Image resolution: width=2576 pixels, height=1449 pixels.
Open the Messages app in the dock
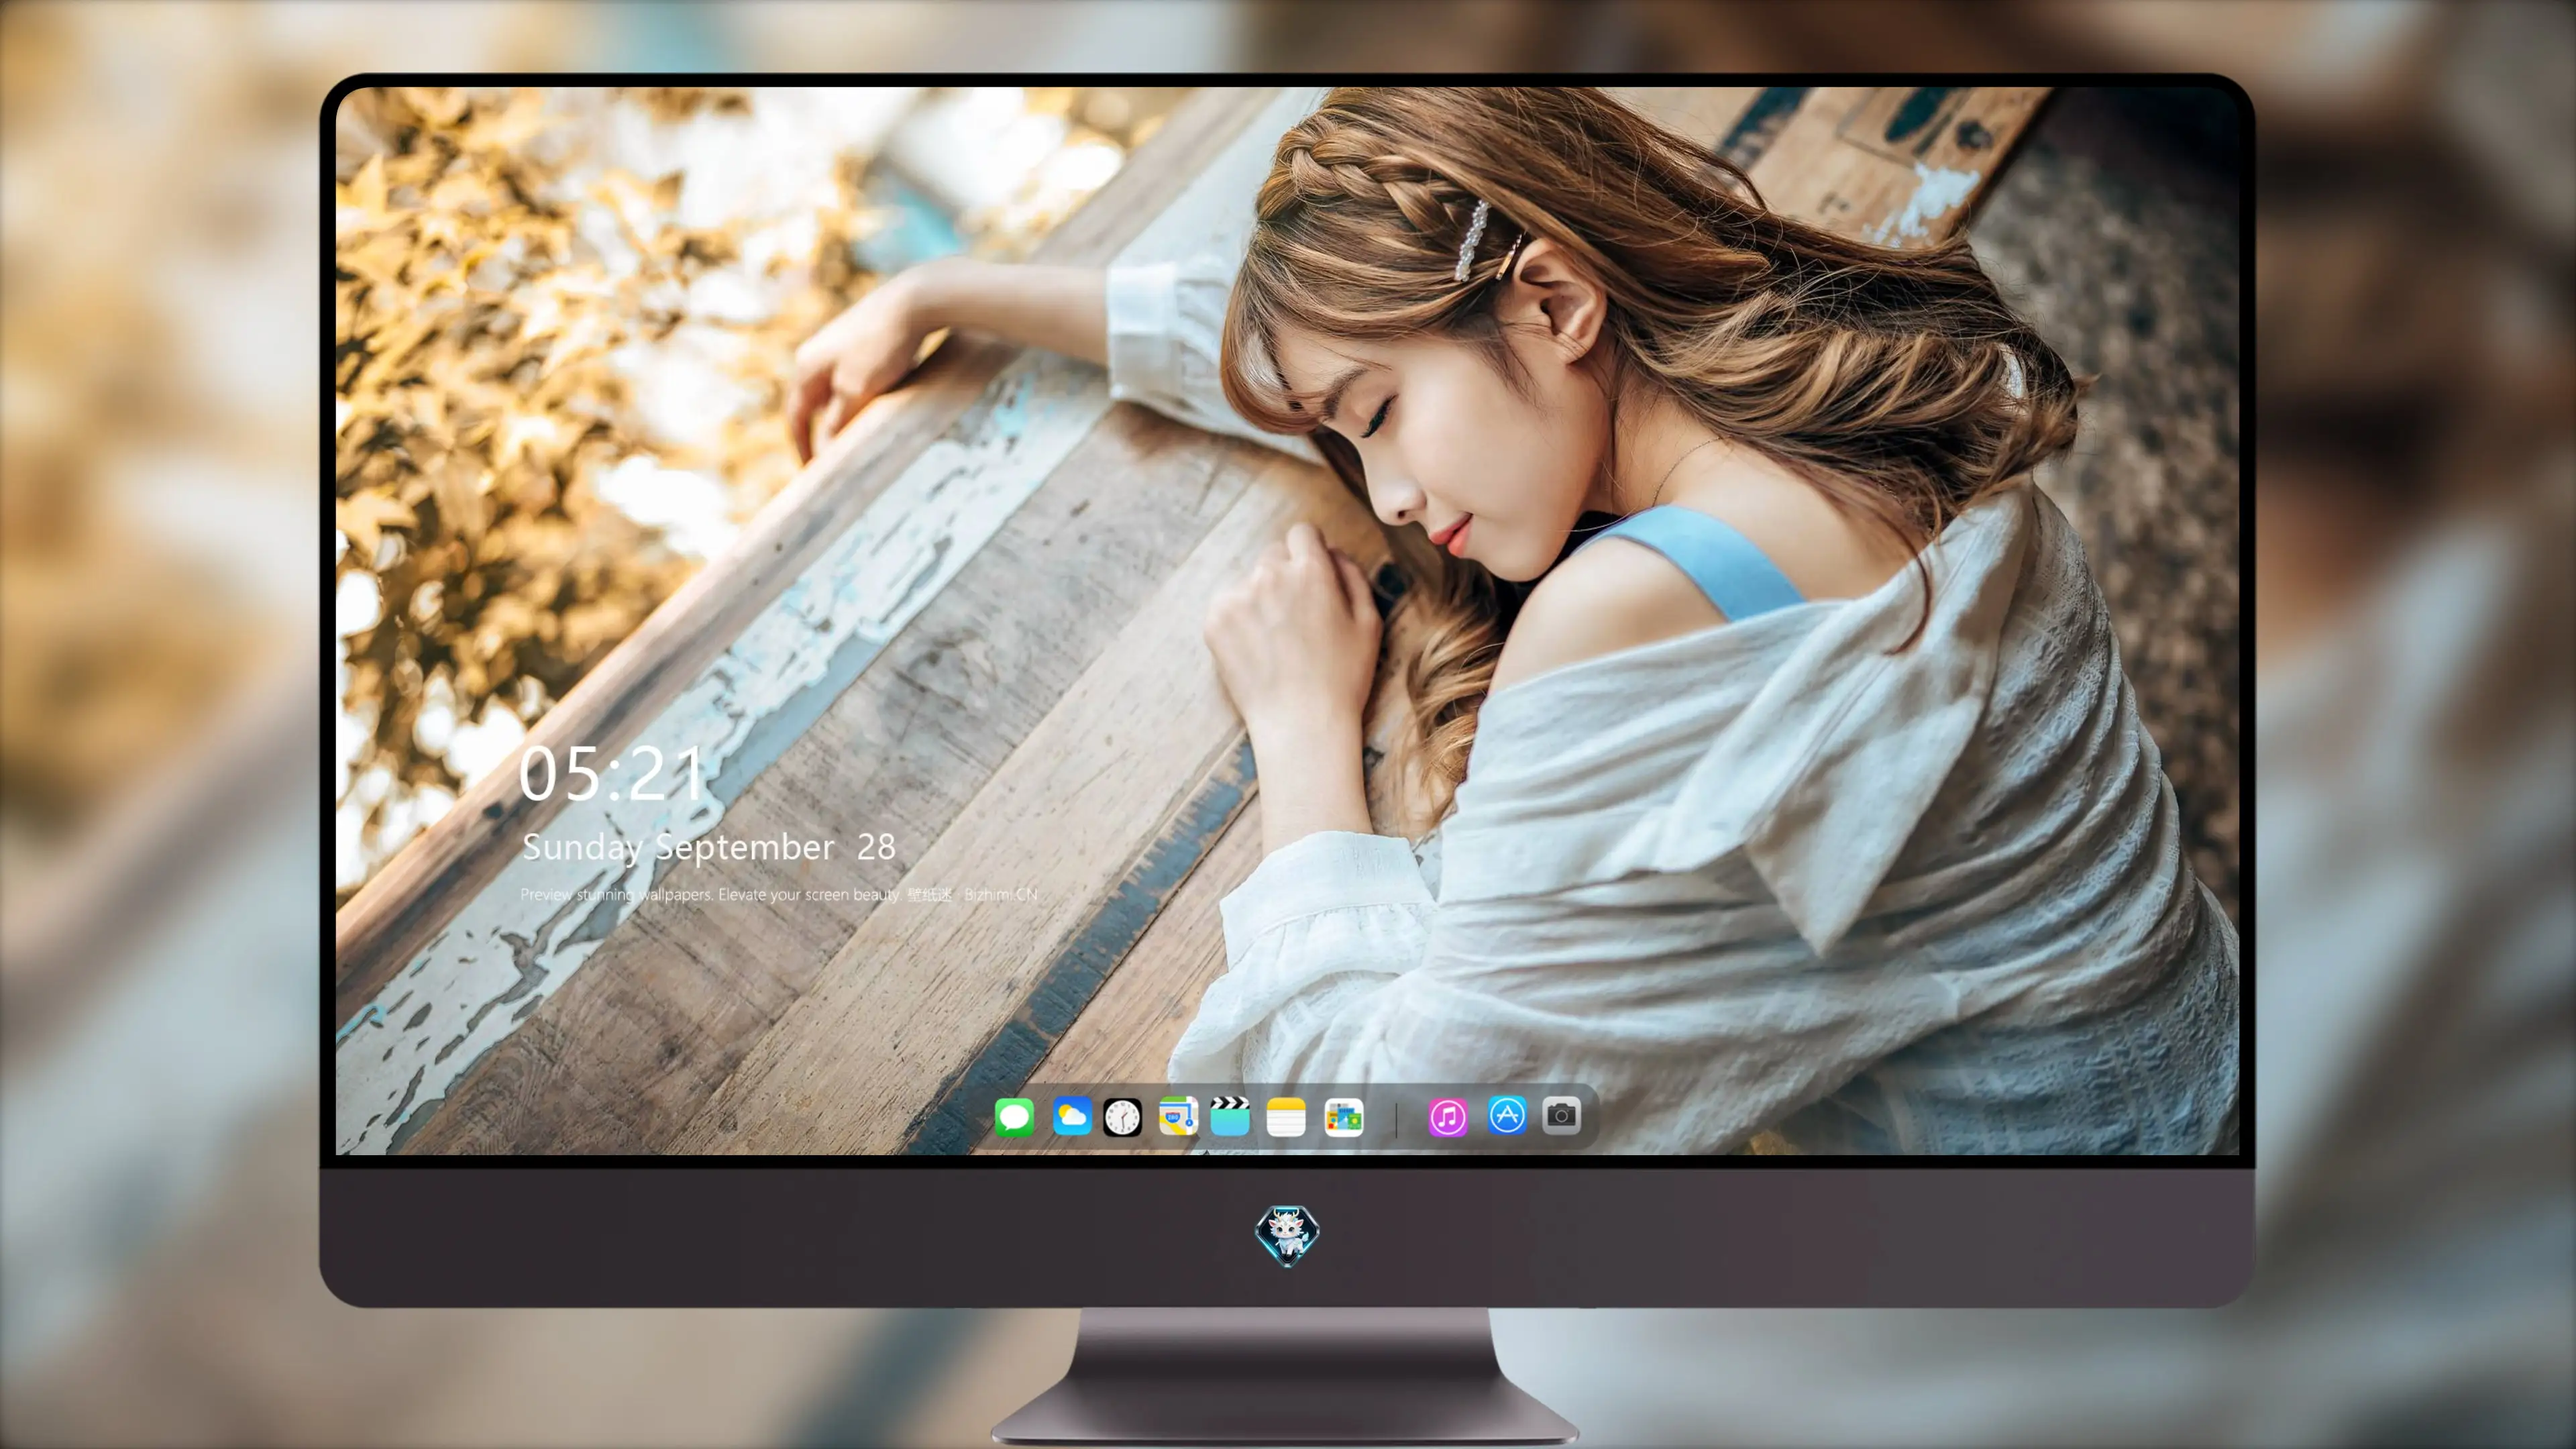[x=1014, y=1117]
